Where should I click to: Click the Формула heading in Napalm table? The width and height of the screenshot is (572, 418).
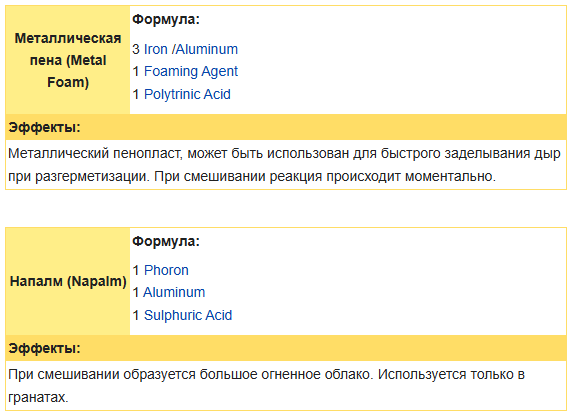pyautogui.click(x=166, y=241)
